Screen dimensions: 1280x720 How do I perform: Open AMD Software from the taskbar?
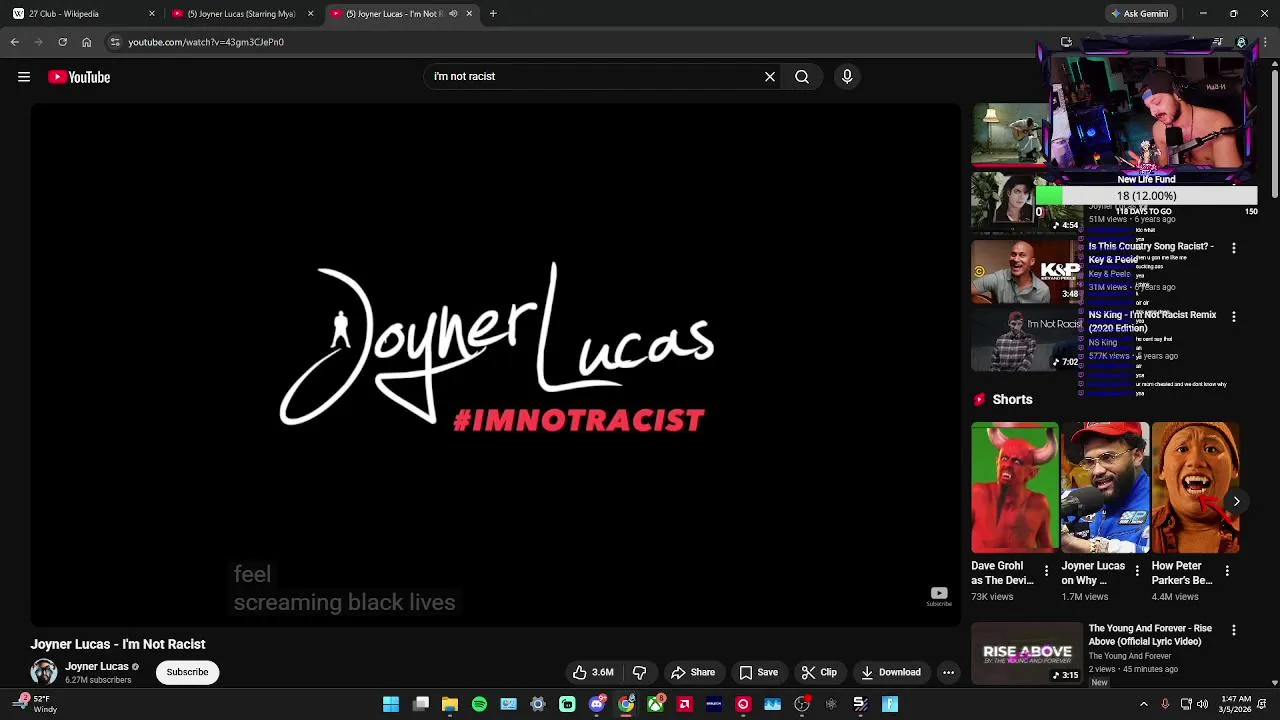tap(684, 704)
